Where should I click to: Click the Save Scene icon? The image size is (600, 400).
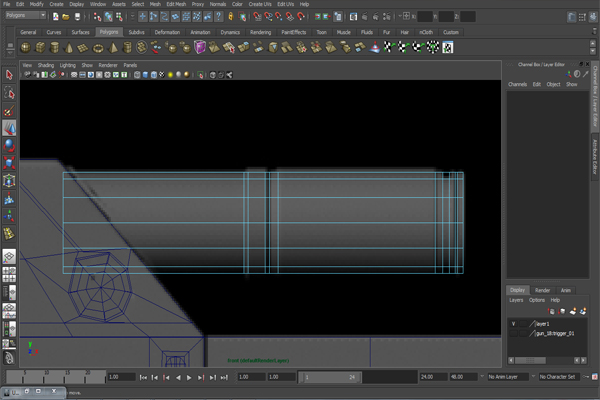pos(77,16)
